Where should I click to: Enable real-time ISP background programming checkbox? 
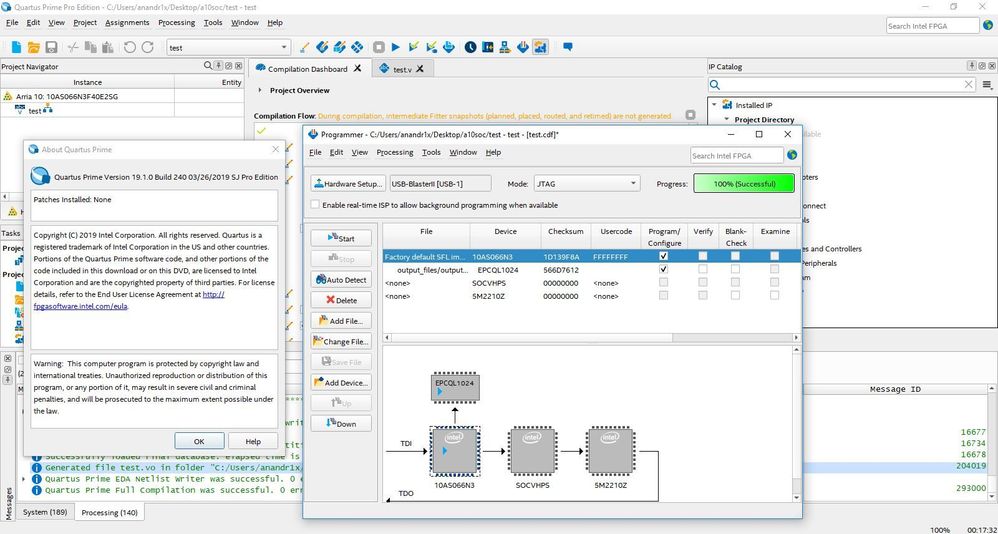[x=315, y=205]
